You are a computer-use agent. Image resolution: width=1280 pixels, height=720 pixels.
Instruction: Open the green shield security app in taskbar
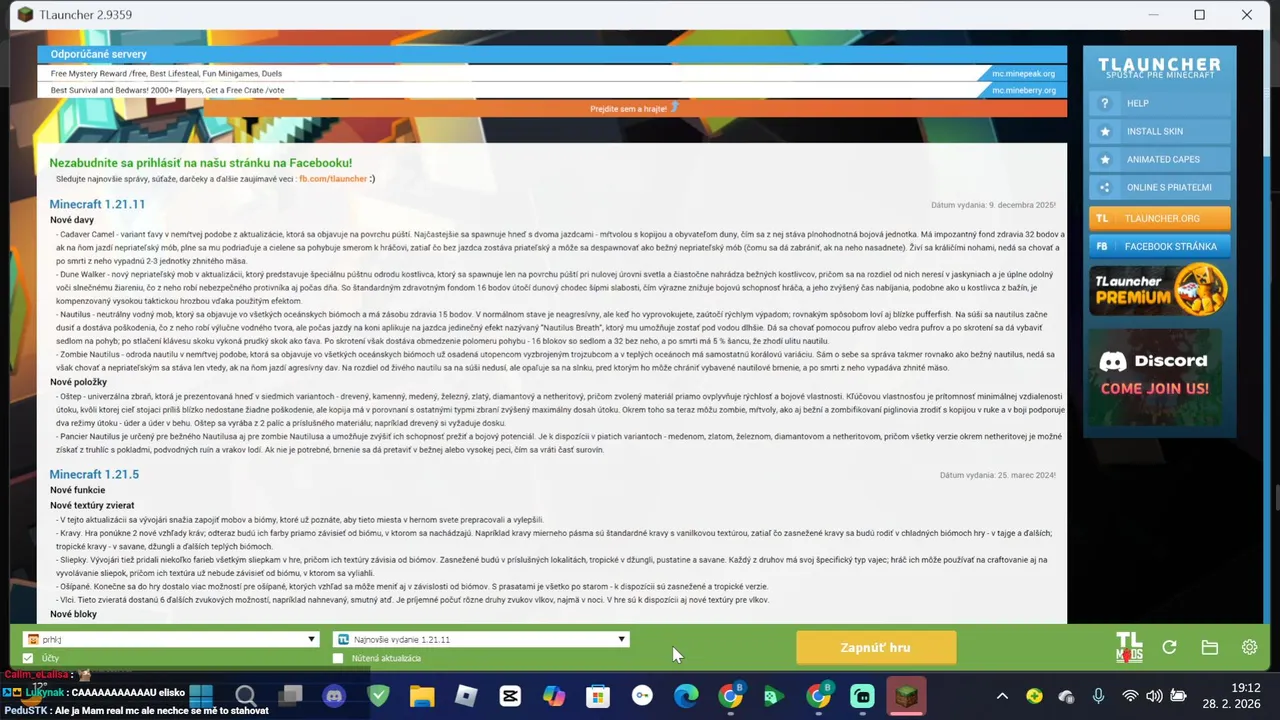pos(378,696)
